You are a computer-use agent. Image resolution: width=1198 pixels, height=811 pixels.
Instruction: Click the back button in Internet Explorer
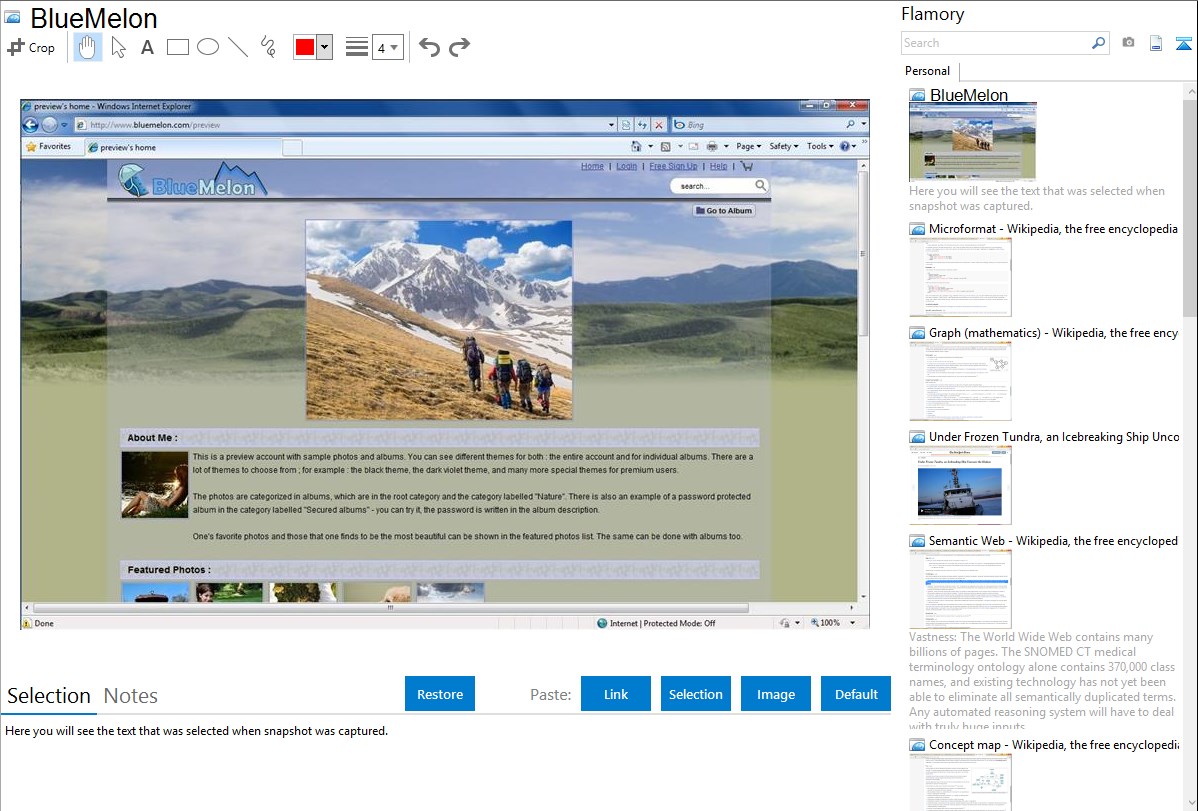31,125
